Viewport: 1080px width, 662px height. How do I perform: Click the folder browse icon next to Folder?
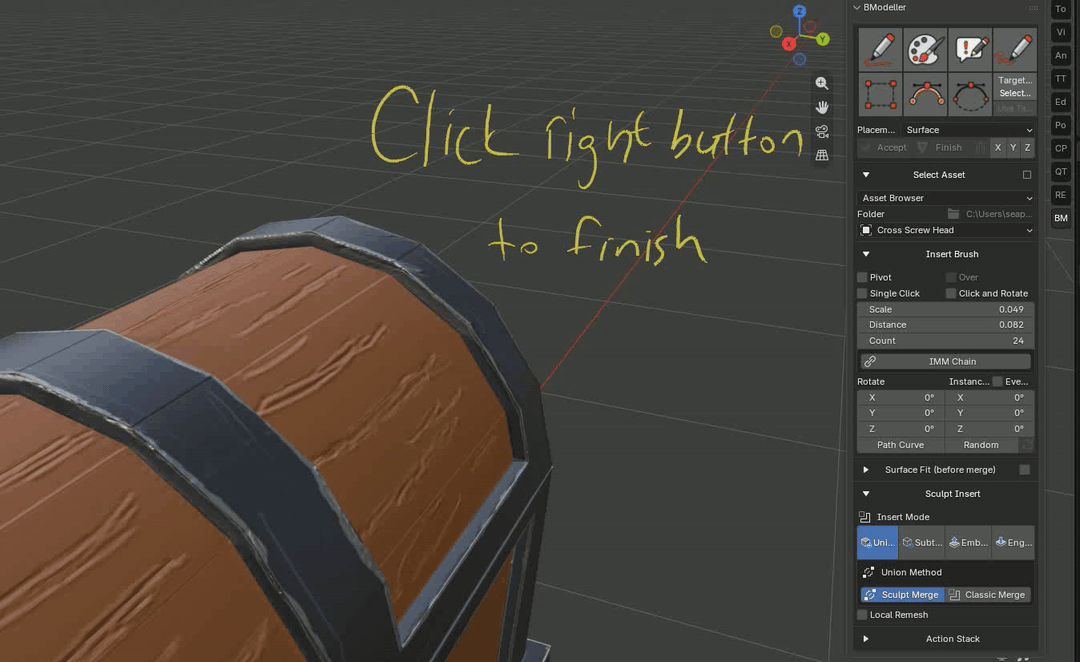(x=953, y=214)
